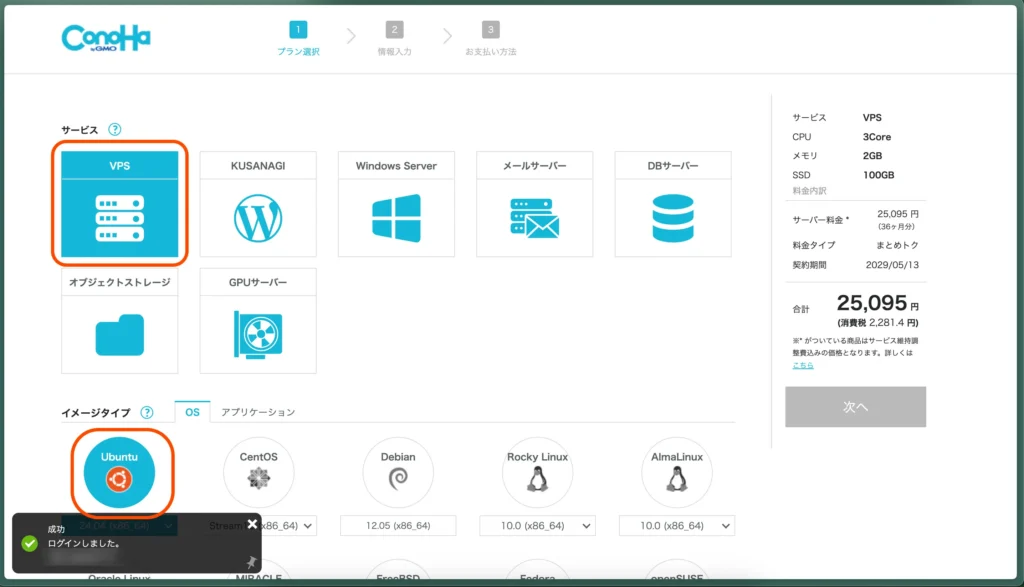Select the AlmaLinux OS image
Screen dimensions: 1024x587
click(x=677, y=473)
